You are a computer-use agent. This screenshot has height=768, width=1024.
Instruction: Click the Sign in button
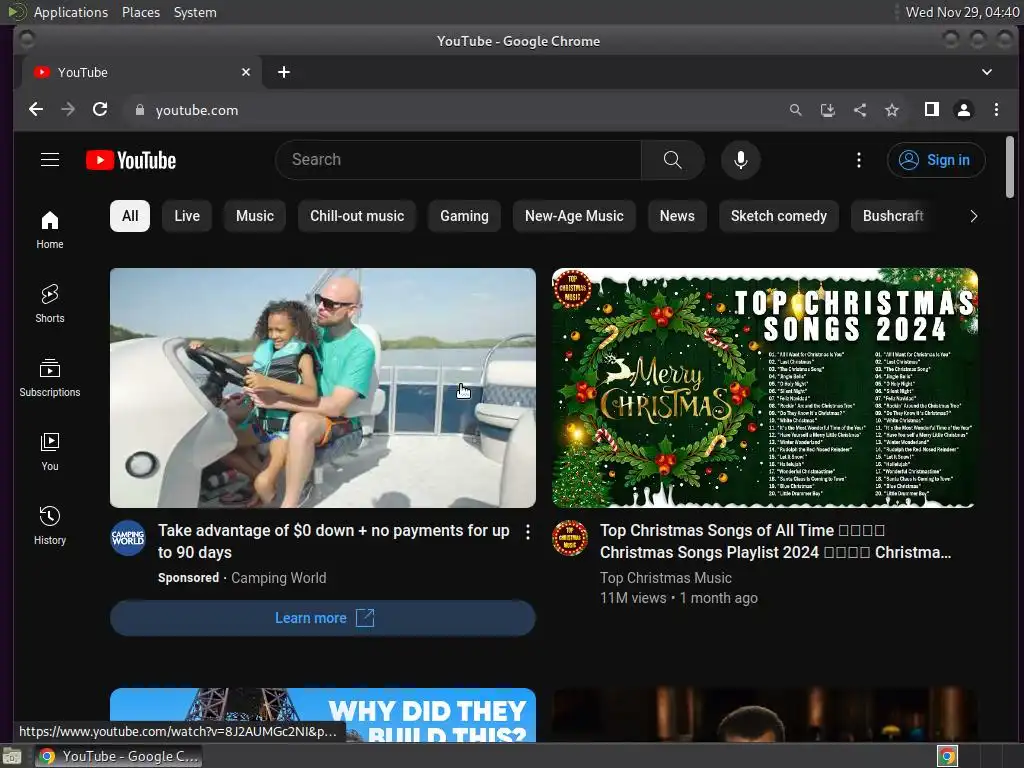[936, 160]
